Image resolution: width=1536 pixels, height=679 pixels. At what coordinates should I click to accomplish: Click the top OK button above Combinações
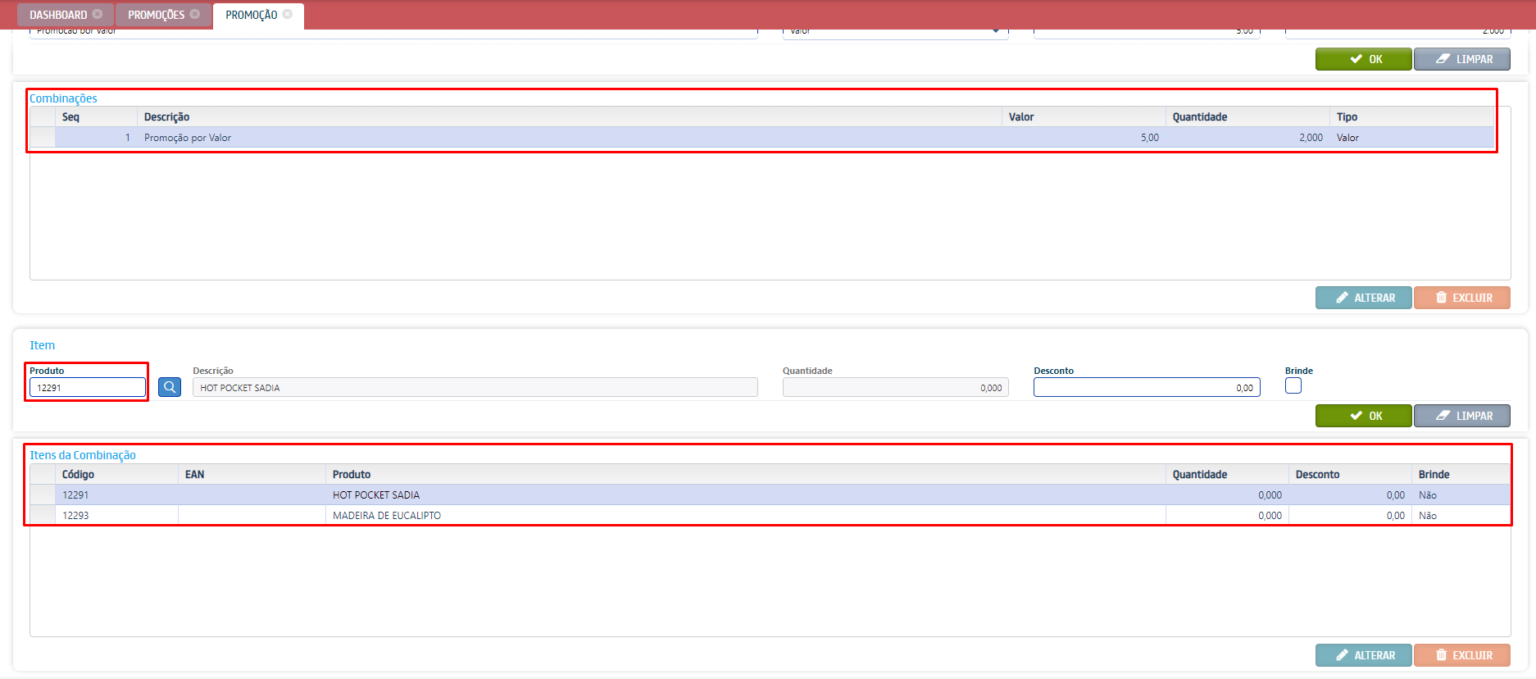point(1363,59)
